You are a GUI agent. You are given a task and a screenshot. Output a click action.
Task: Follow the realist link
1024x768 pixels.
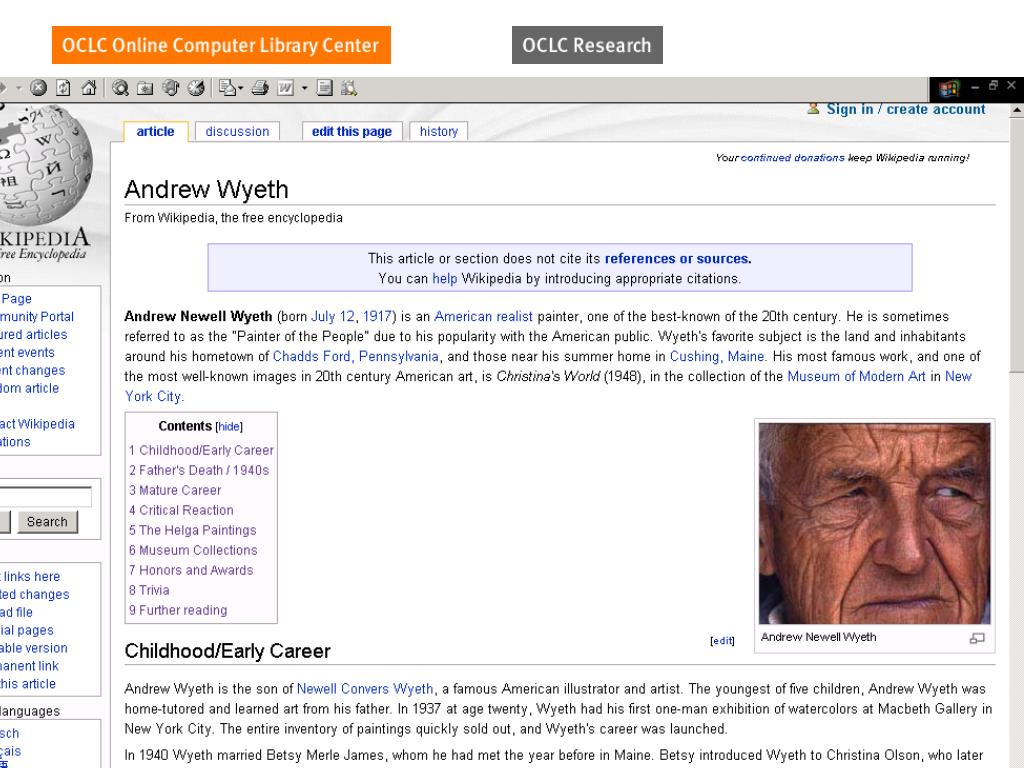[x=515, y=317]
